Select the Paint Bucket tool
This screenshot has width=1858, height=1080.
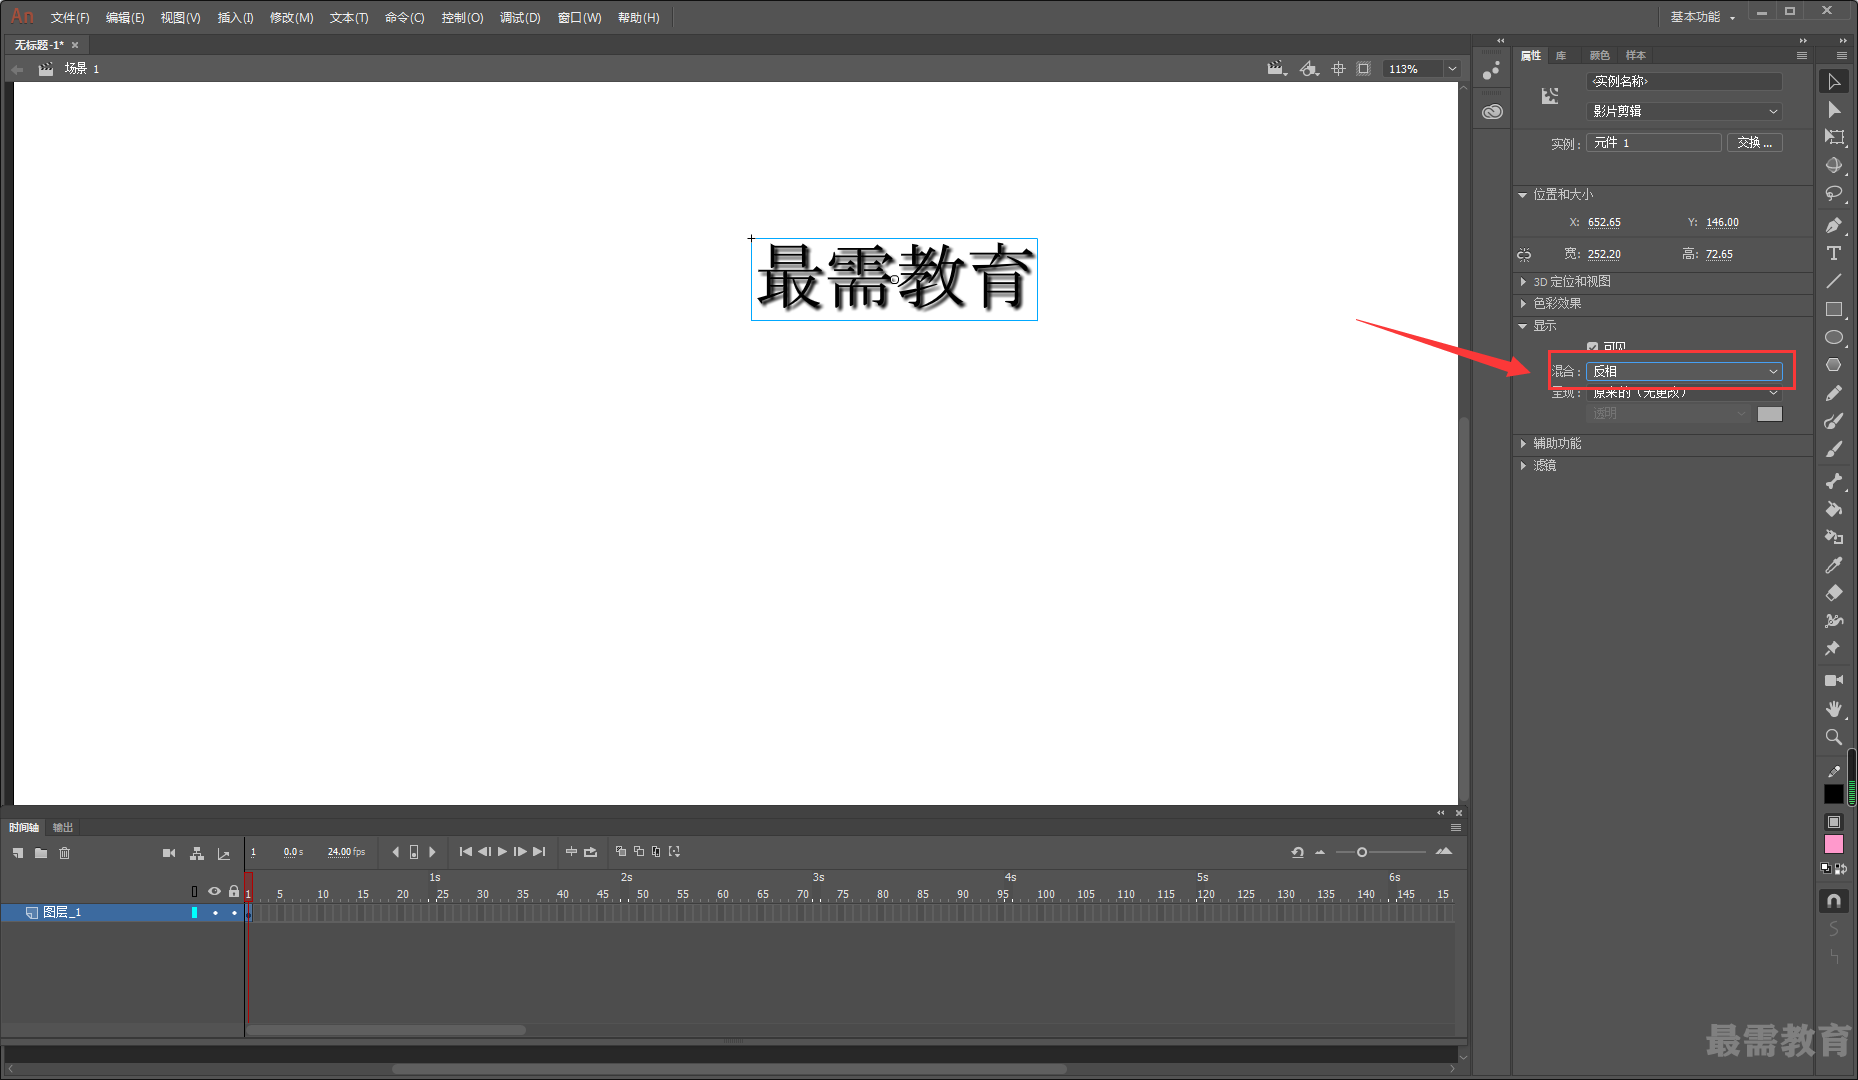point(1833,509)
